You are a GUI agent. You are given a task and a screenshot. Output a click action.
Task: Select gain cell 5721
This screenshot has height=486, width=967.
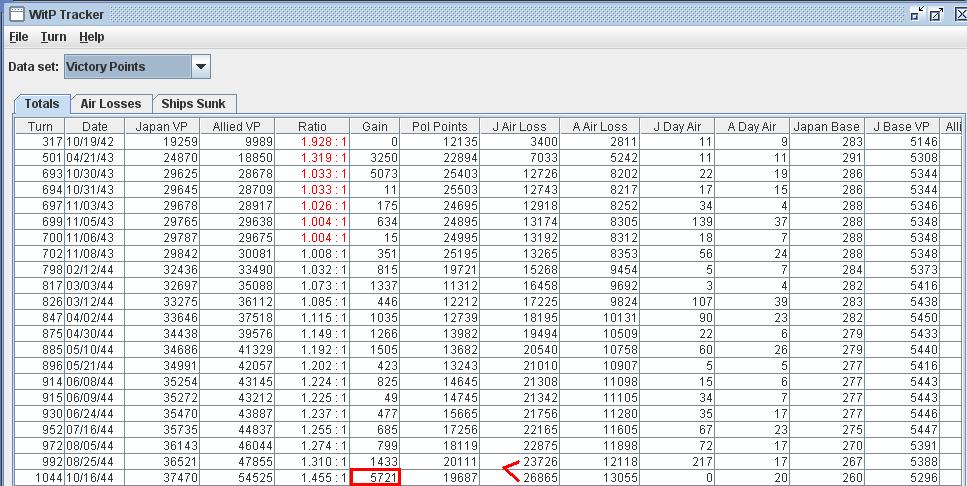(x=374, y=477)
